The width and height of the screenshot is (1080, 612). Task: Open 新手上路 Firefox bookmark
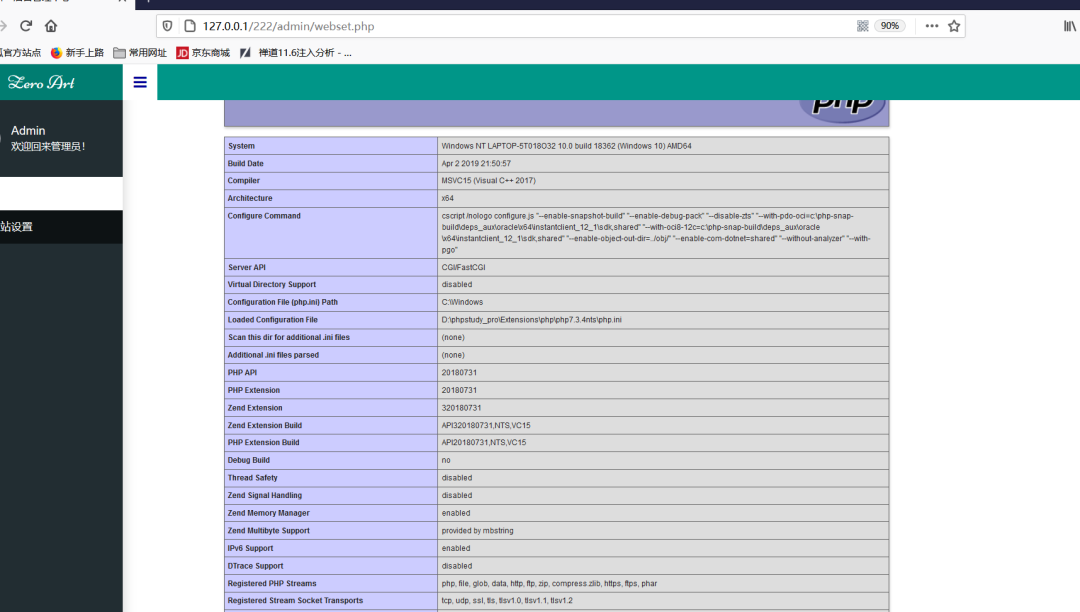pos(77,53)
